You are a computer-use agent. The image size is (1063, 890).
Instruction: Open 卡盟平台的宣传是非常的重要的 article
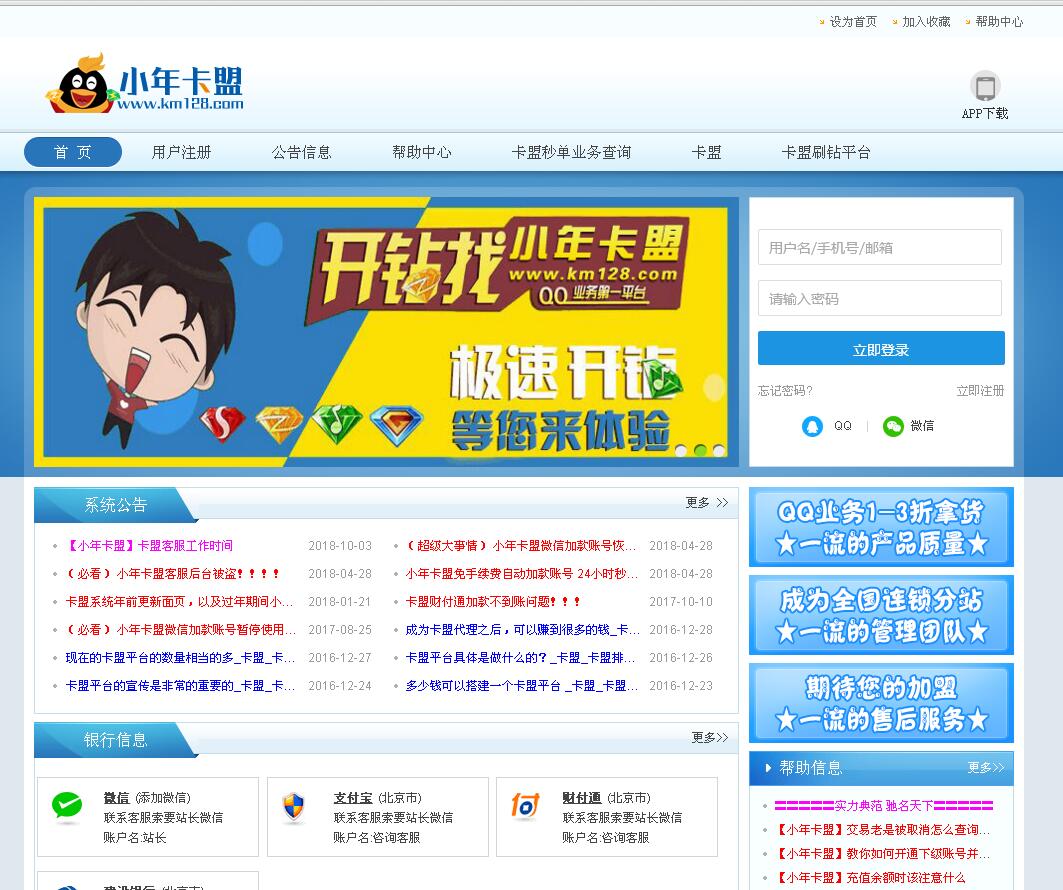click(180, 686)
